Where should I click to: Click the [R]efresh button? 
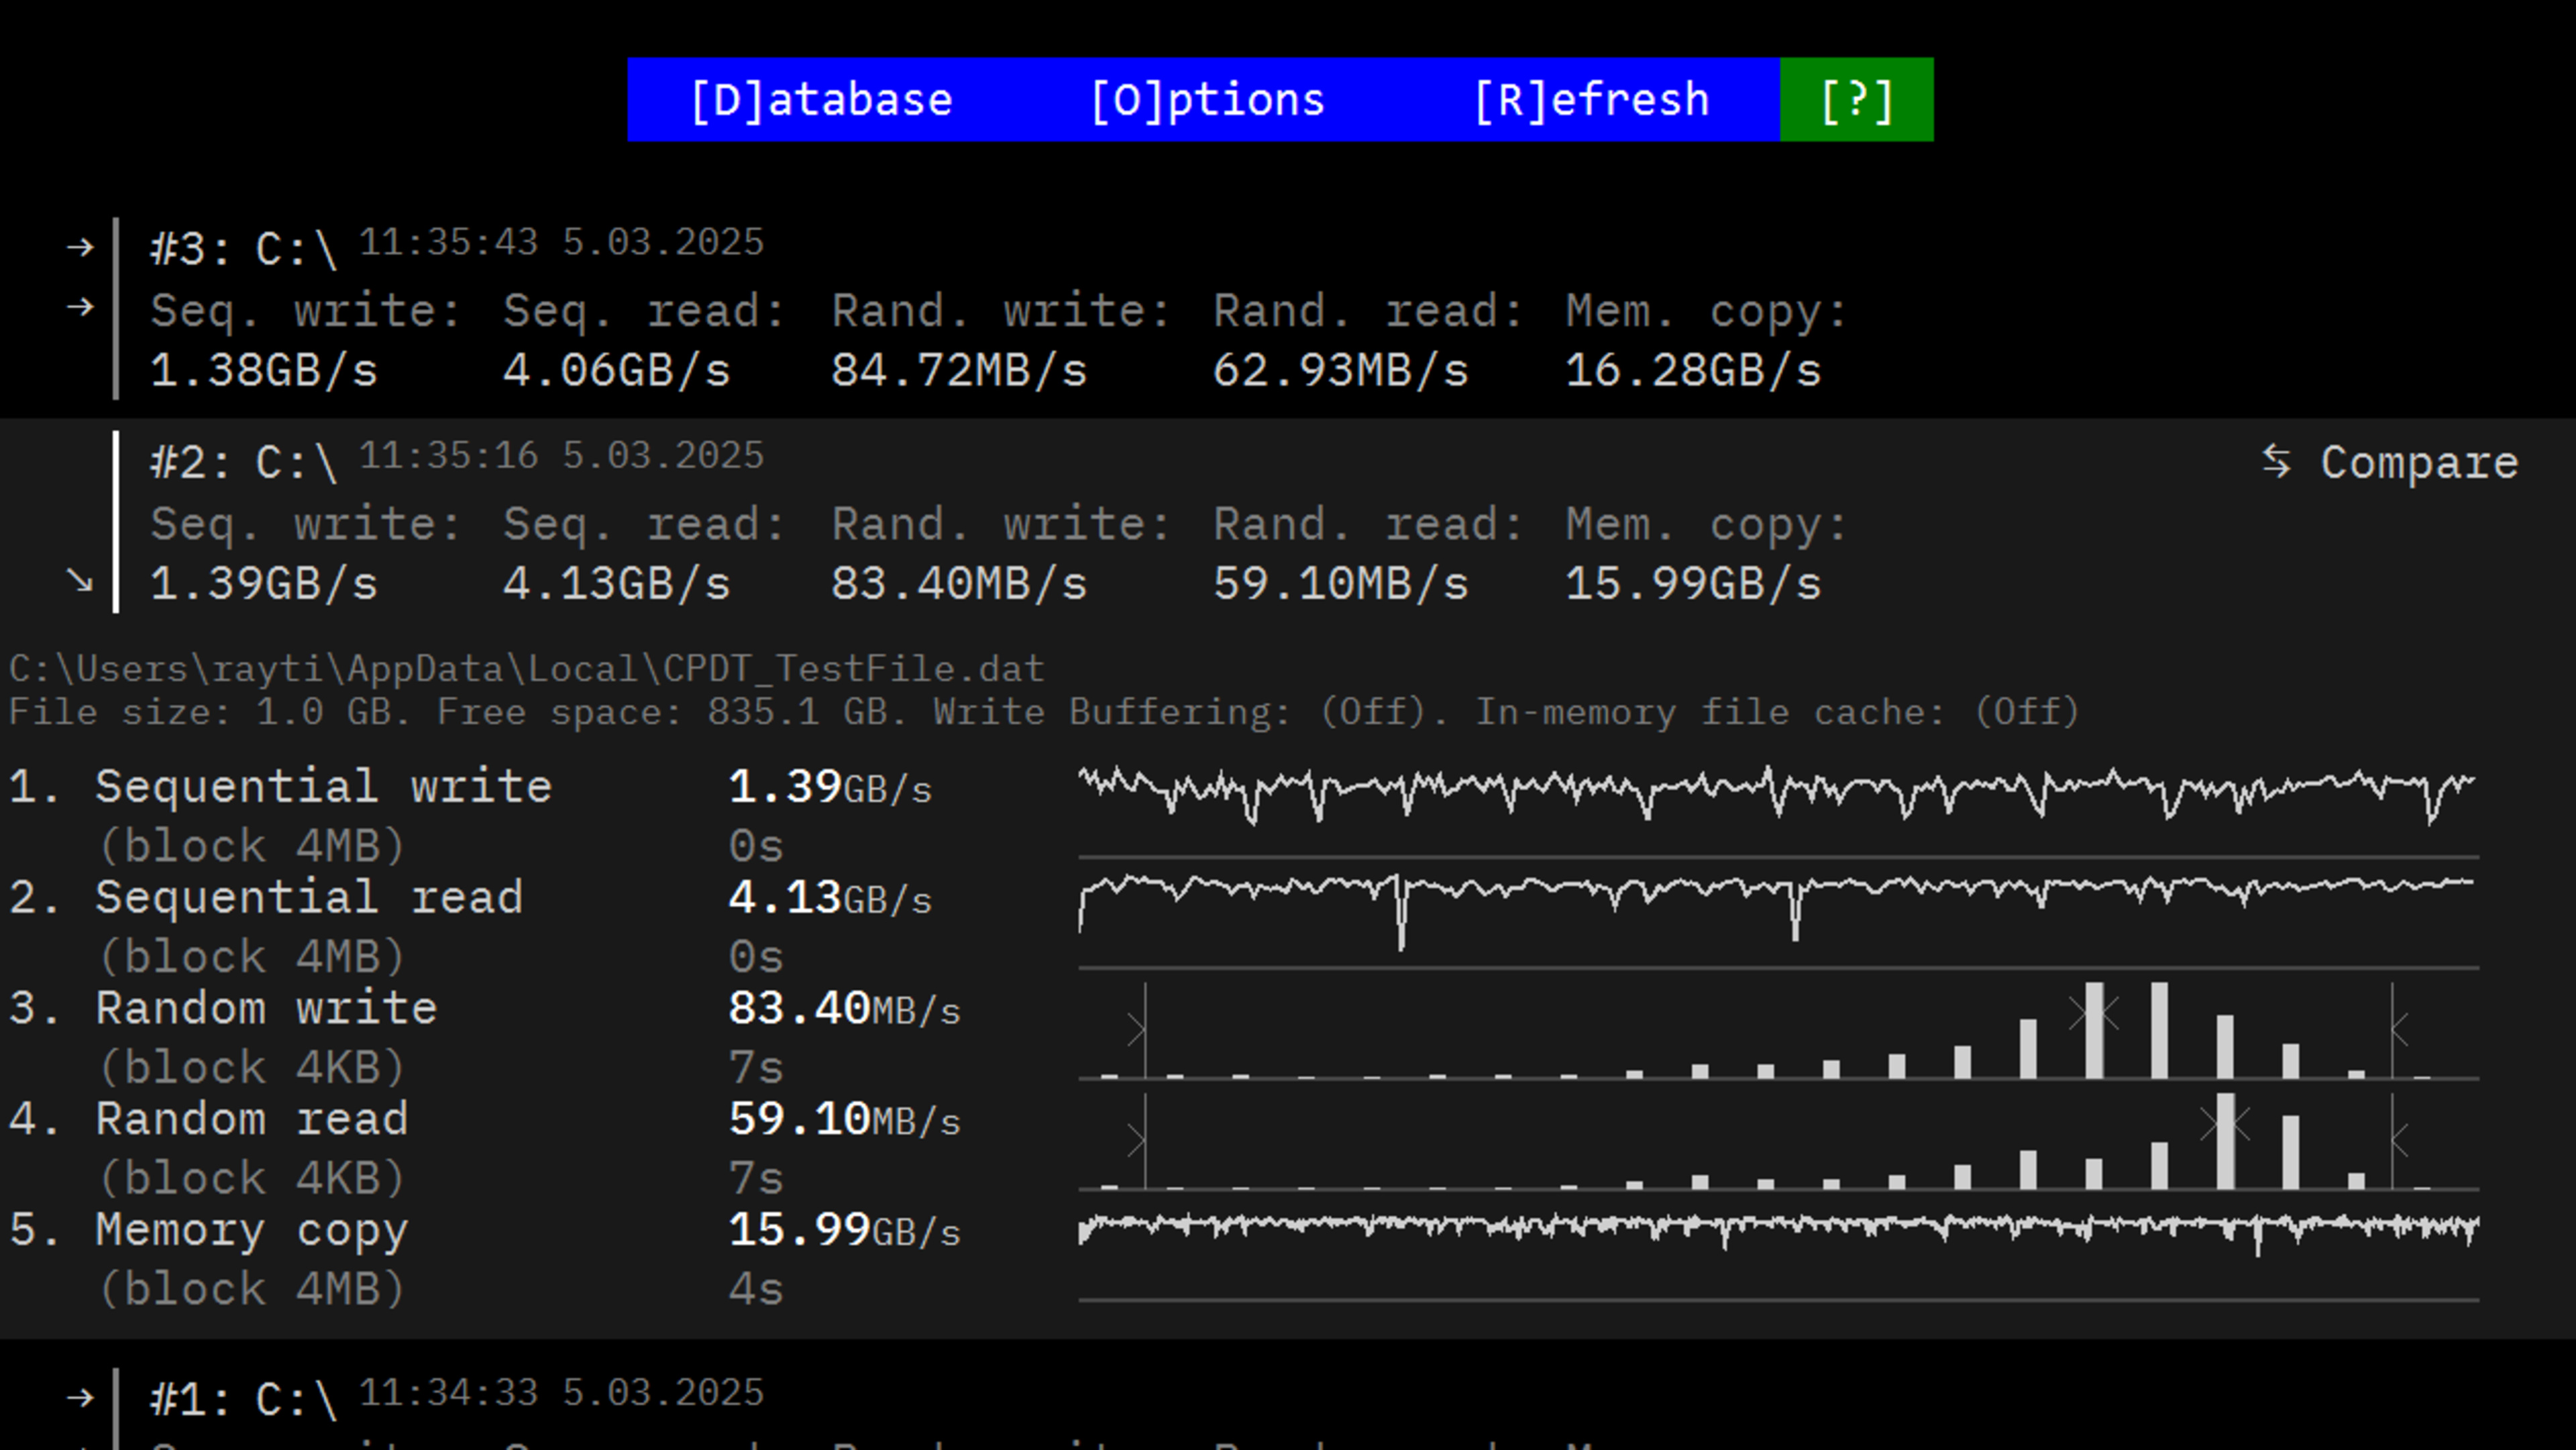(x=1591, y=100)
